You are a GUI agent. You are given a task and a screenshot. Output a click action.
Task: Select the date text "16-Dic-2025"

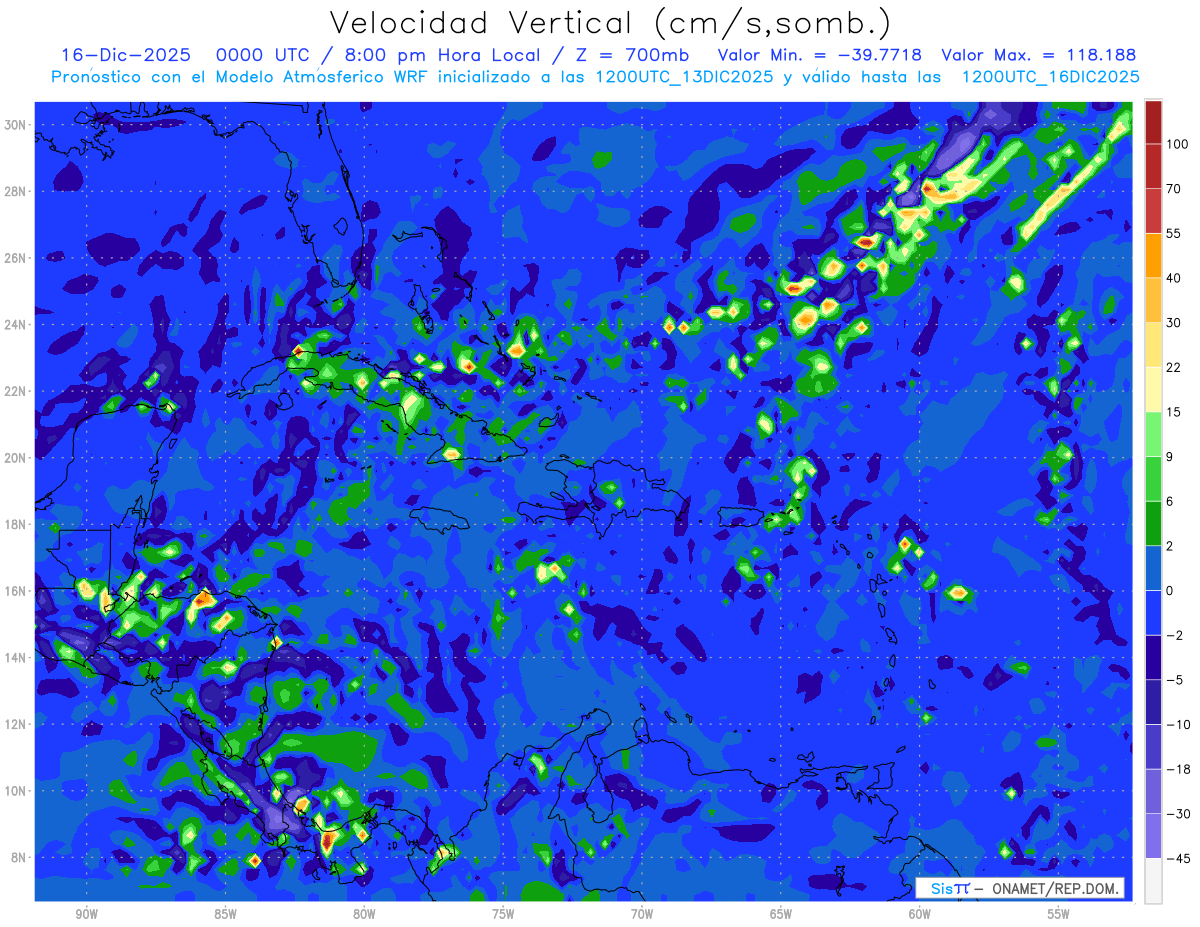coord(125,55)
